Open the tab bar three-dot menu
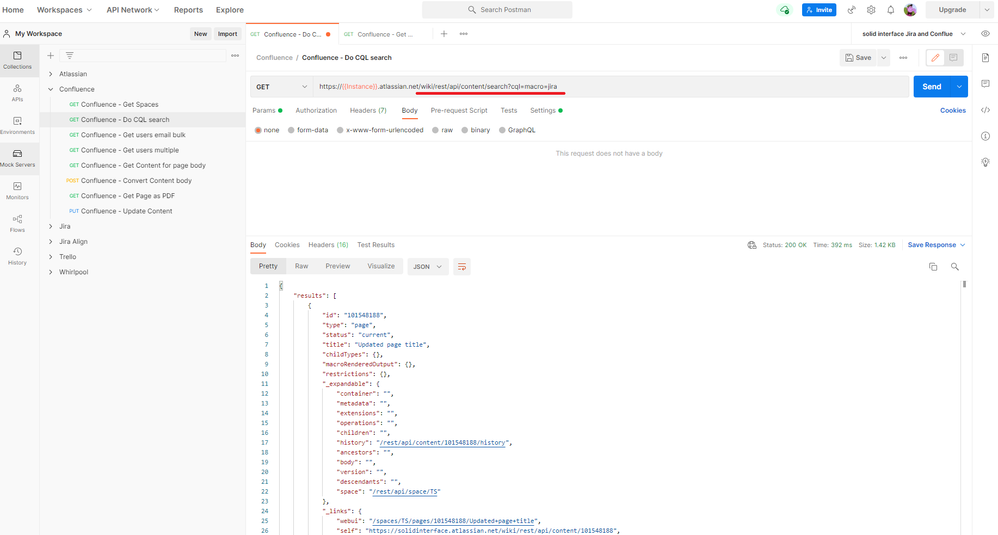998x535 pixels. click(x=463, y=34)
